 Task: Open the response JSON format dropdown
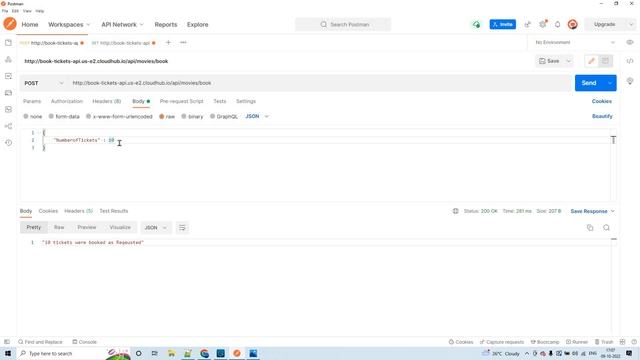(156, 228)
